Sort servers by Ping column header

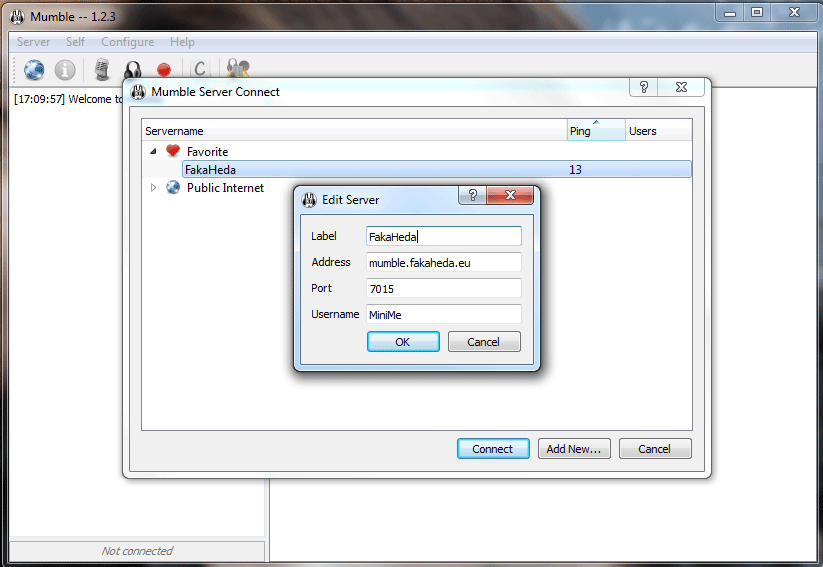(x=596, y=131)
